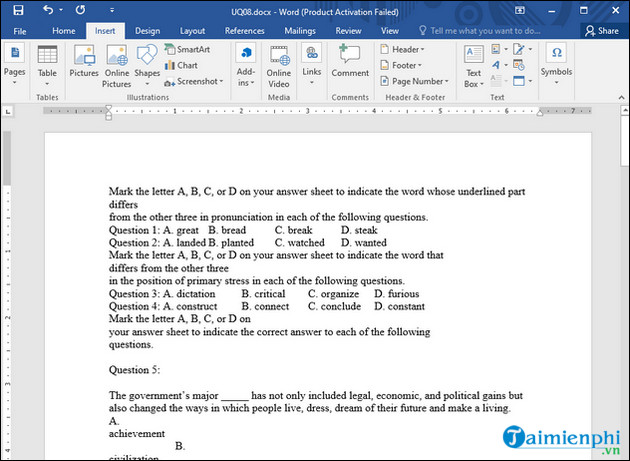The image size is (630, 461).
Task: Open the Links dropdown
Action: (312, 65)
